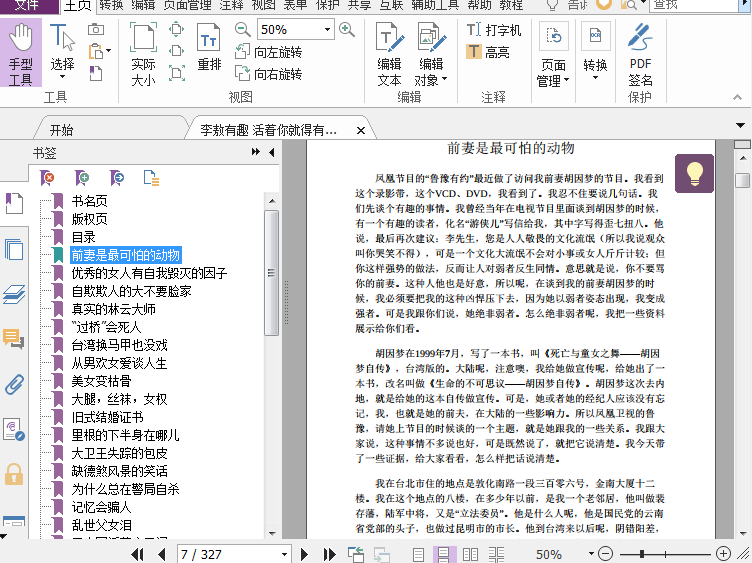Image resolution: width=752 pixels, height=563 pixels.
Task: Zoom in with the magnifier plus icon
Action: [346, 29]
